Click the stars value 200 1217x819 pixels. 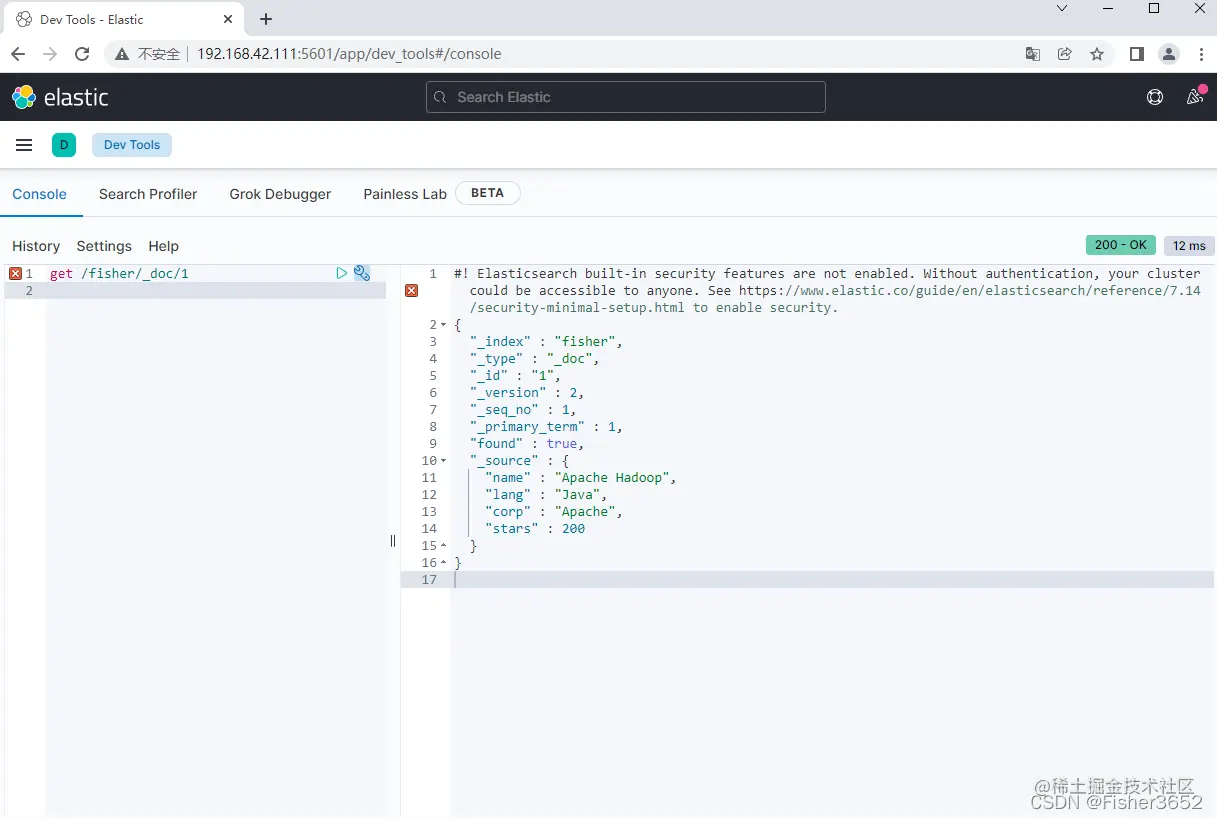click(x=573, y=528)
